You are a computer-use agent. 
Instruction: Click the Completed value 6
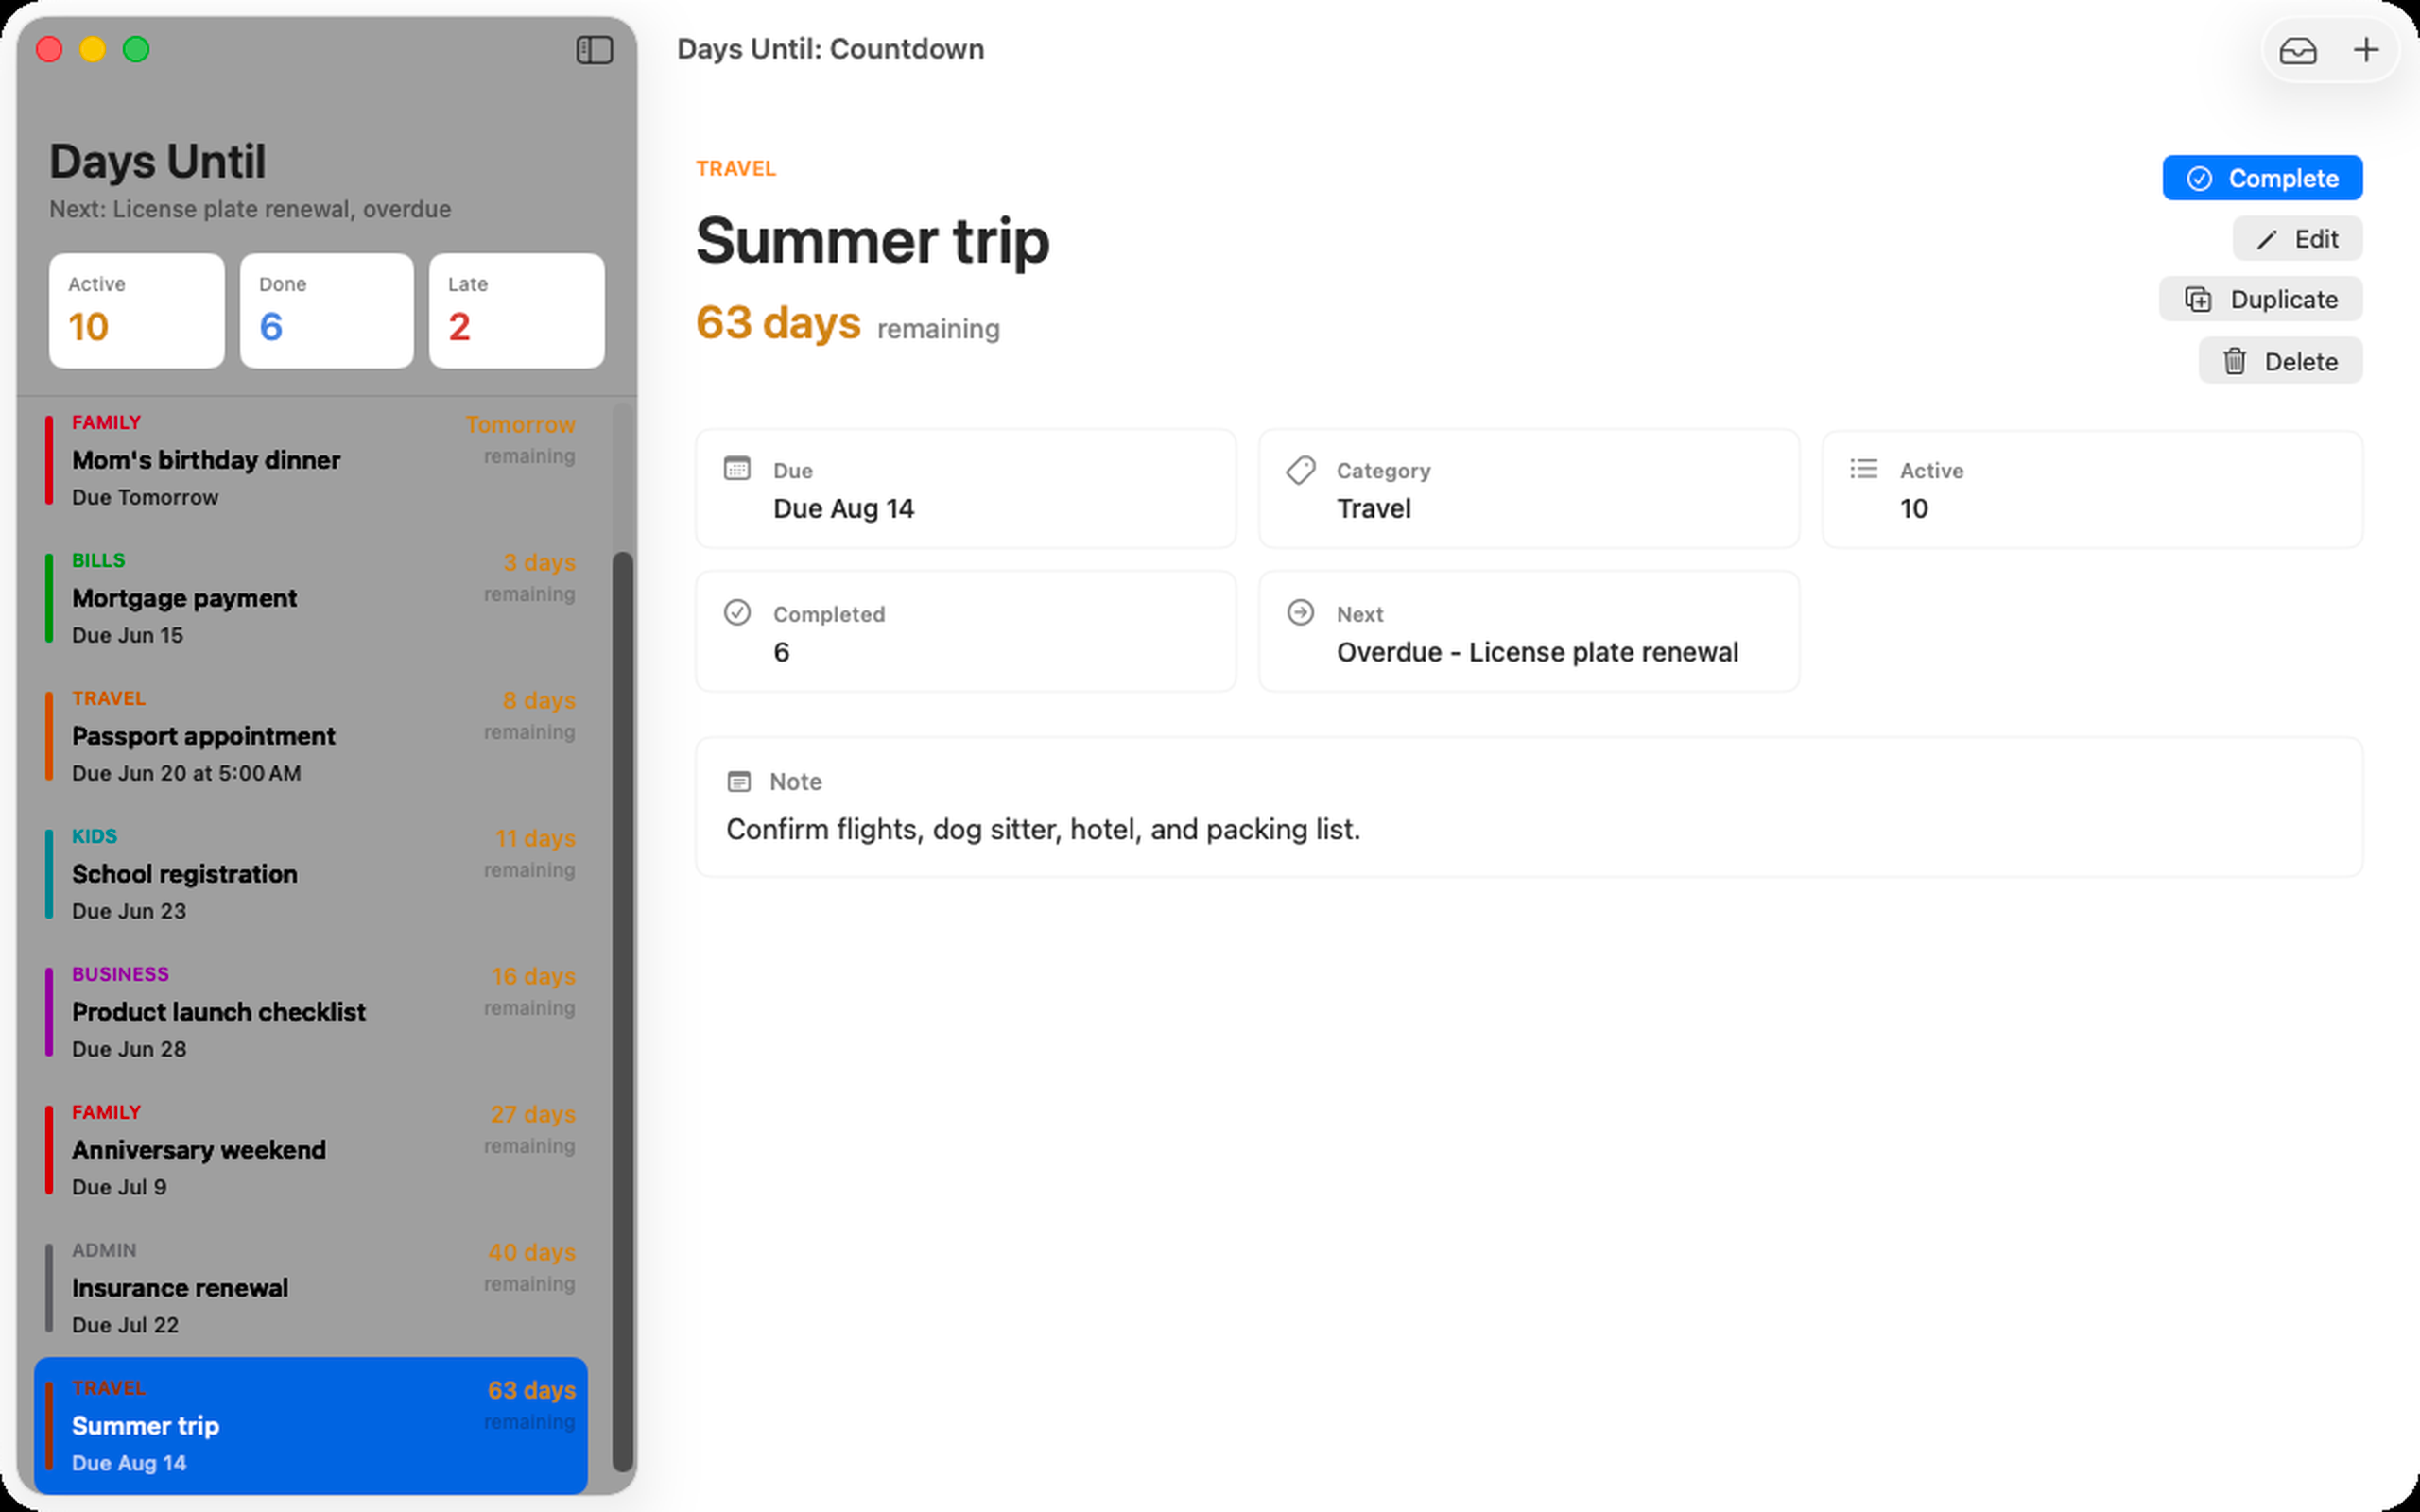(x=781, y=652)
